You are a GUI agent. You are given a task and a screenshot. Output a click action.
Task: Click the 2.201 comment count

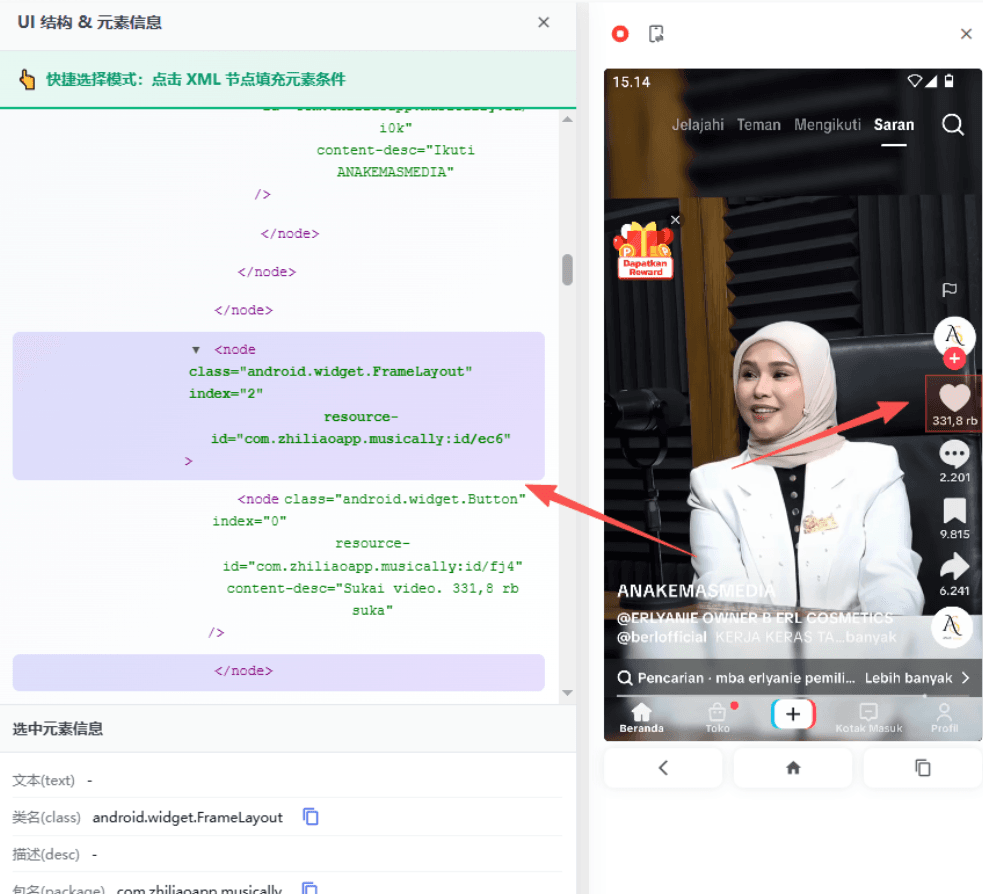click(954, 477)
